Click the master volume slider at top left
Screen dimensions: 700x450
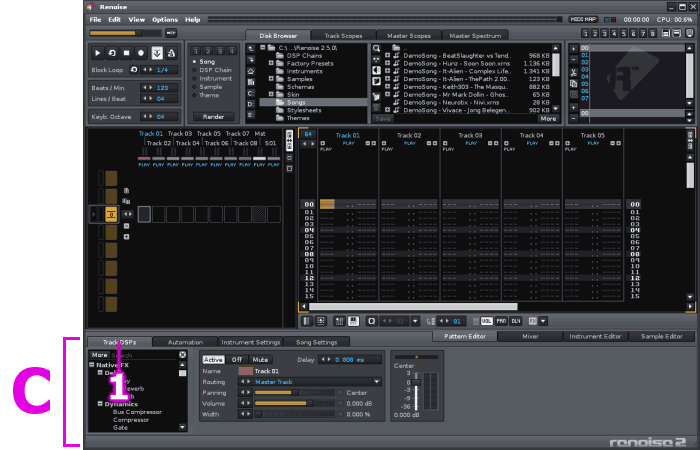coord(125,33)
